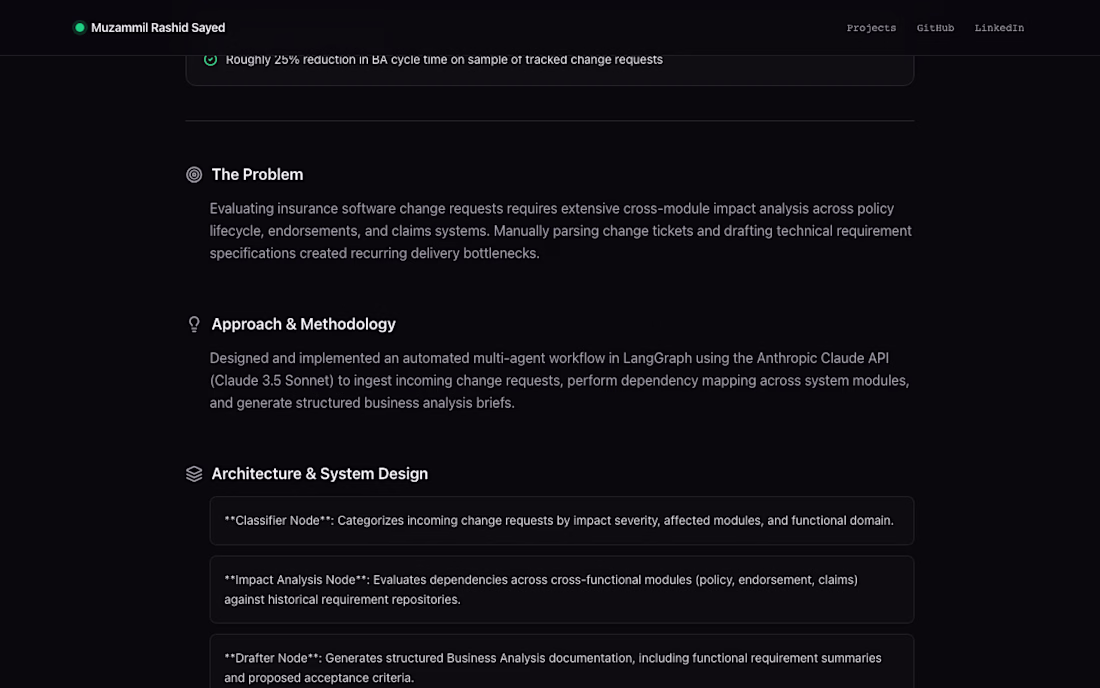Click the horizontal divider above The Problem

coord(549,121)
